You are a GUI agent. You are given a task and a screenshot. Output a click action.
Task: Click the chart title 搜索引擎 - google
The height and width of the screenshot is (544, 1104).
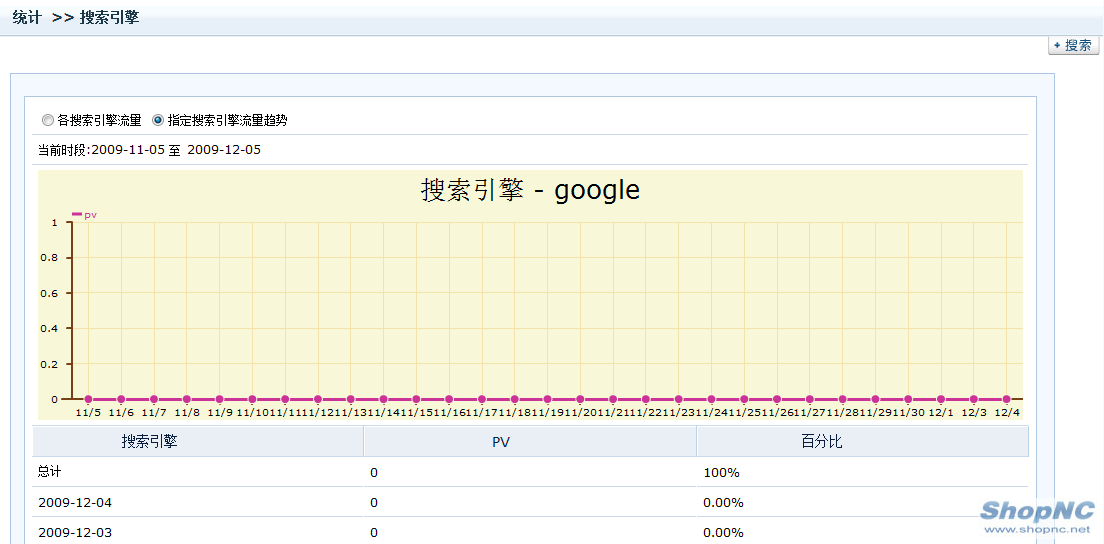[530, 190]
